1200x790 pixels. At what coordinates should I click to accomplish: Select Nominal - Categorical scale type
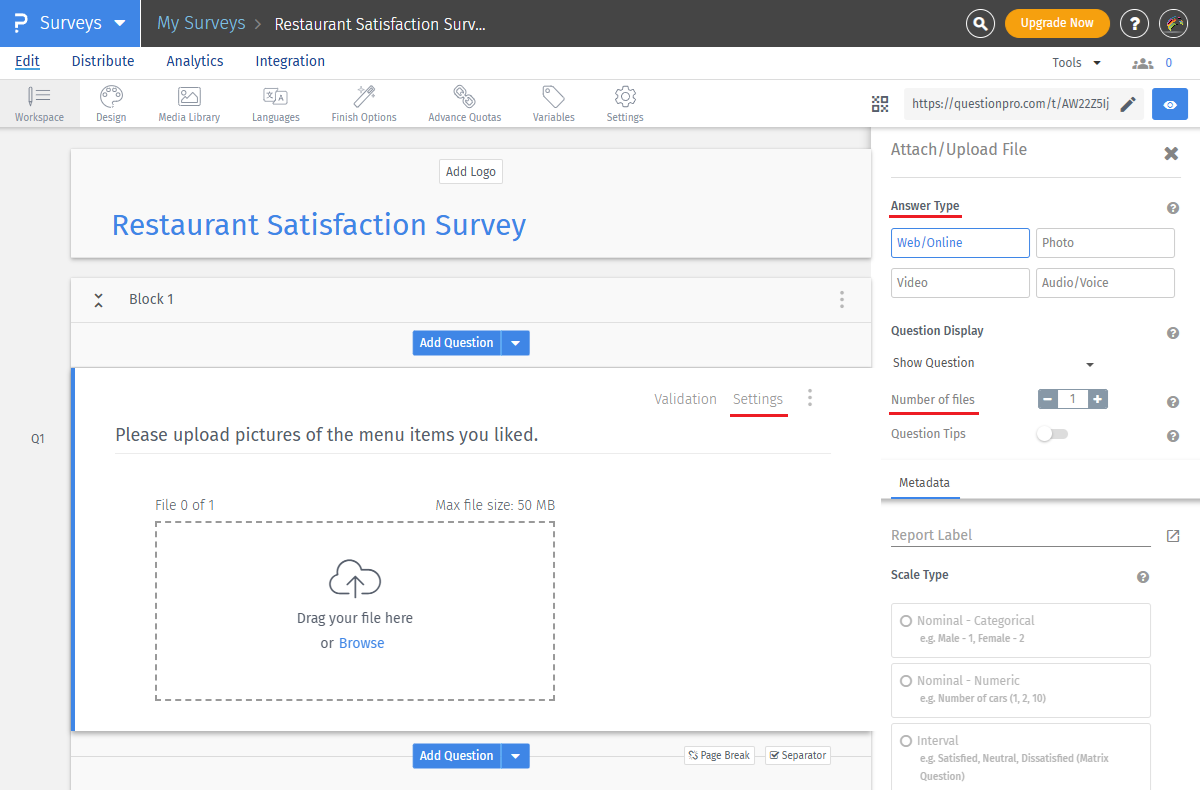coord(906,621)
